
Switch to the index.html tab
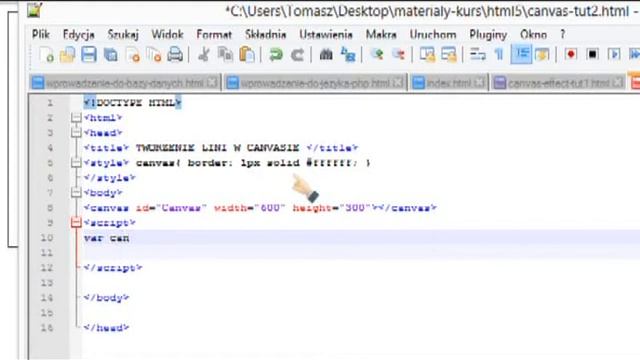click(x=449, y=83)
